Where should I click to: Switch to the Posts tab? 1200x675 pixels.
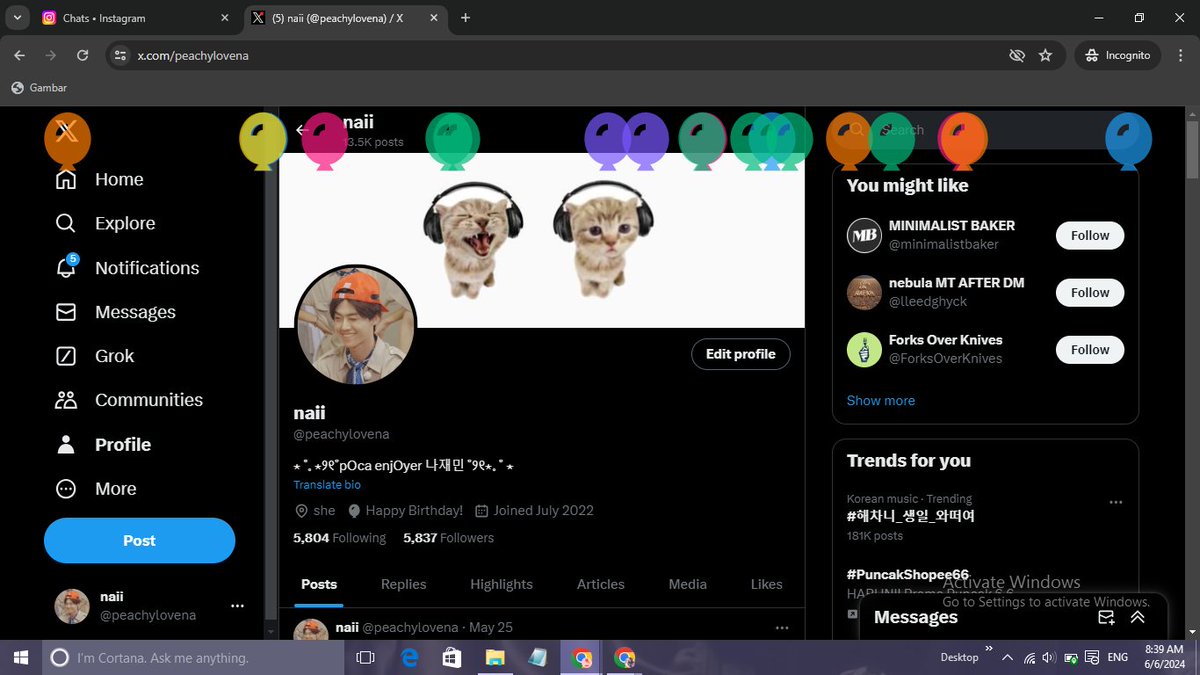(x=319, y=584)
